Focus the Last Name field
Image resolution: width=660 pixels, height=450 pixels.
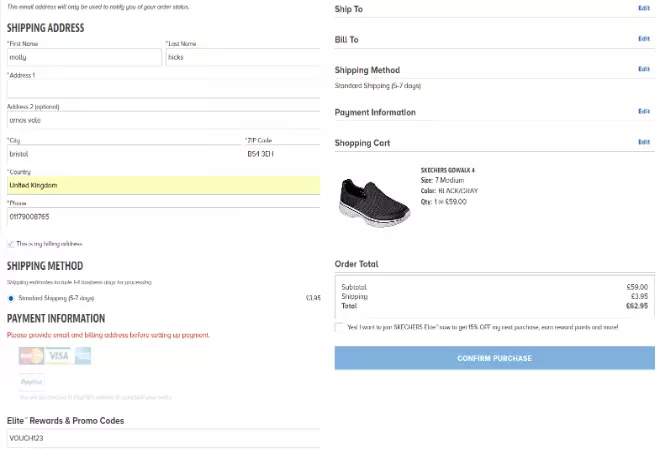click(x=243, y=57)
